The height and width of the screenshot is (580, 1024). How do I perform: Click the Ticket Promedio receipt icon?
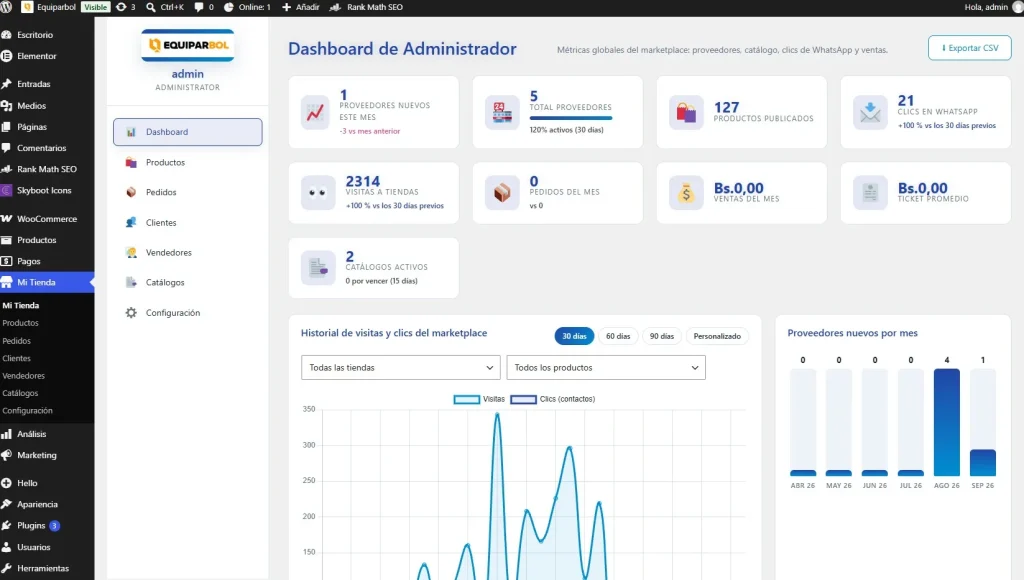click(871, 193)
